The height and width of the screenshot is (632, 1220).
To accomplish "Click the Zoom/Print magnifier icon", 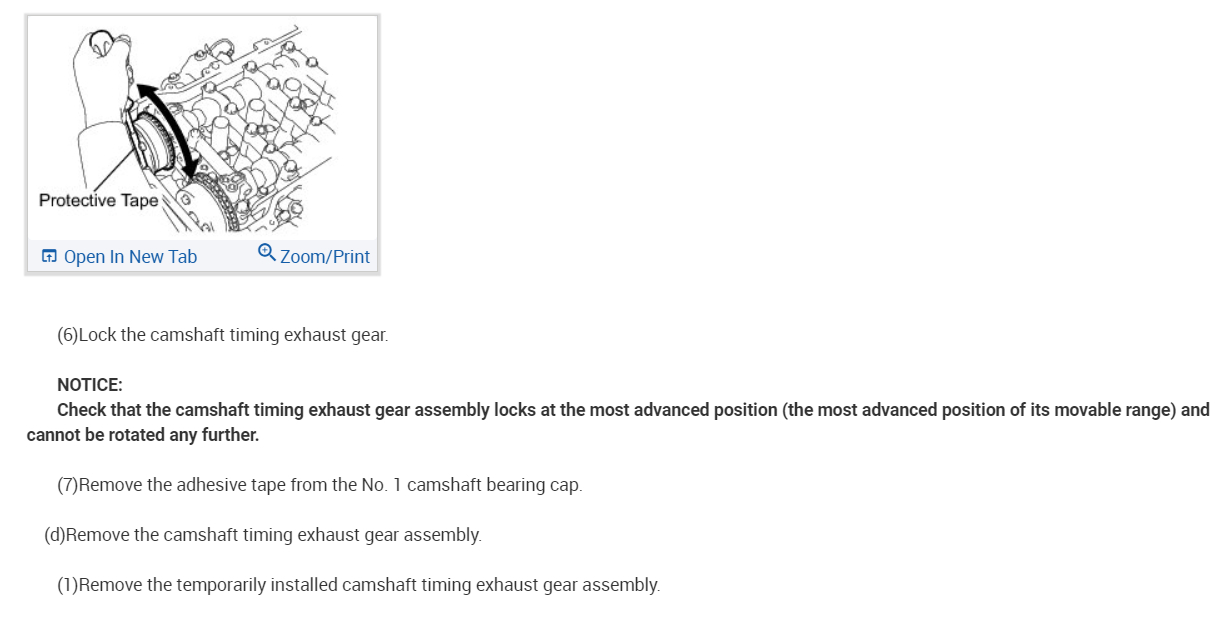I will coord(266,252).
